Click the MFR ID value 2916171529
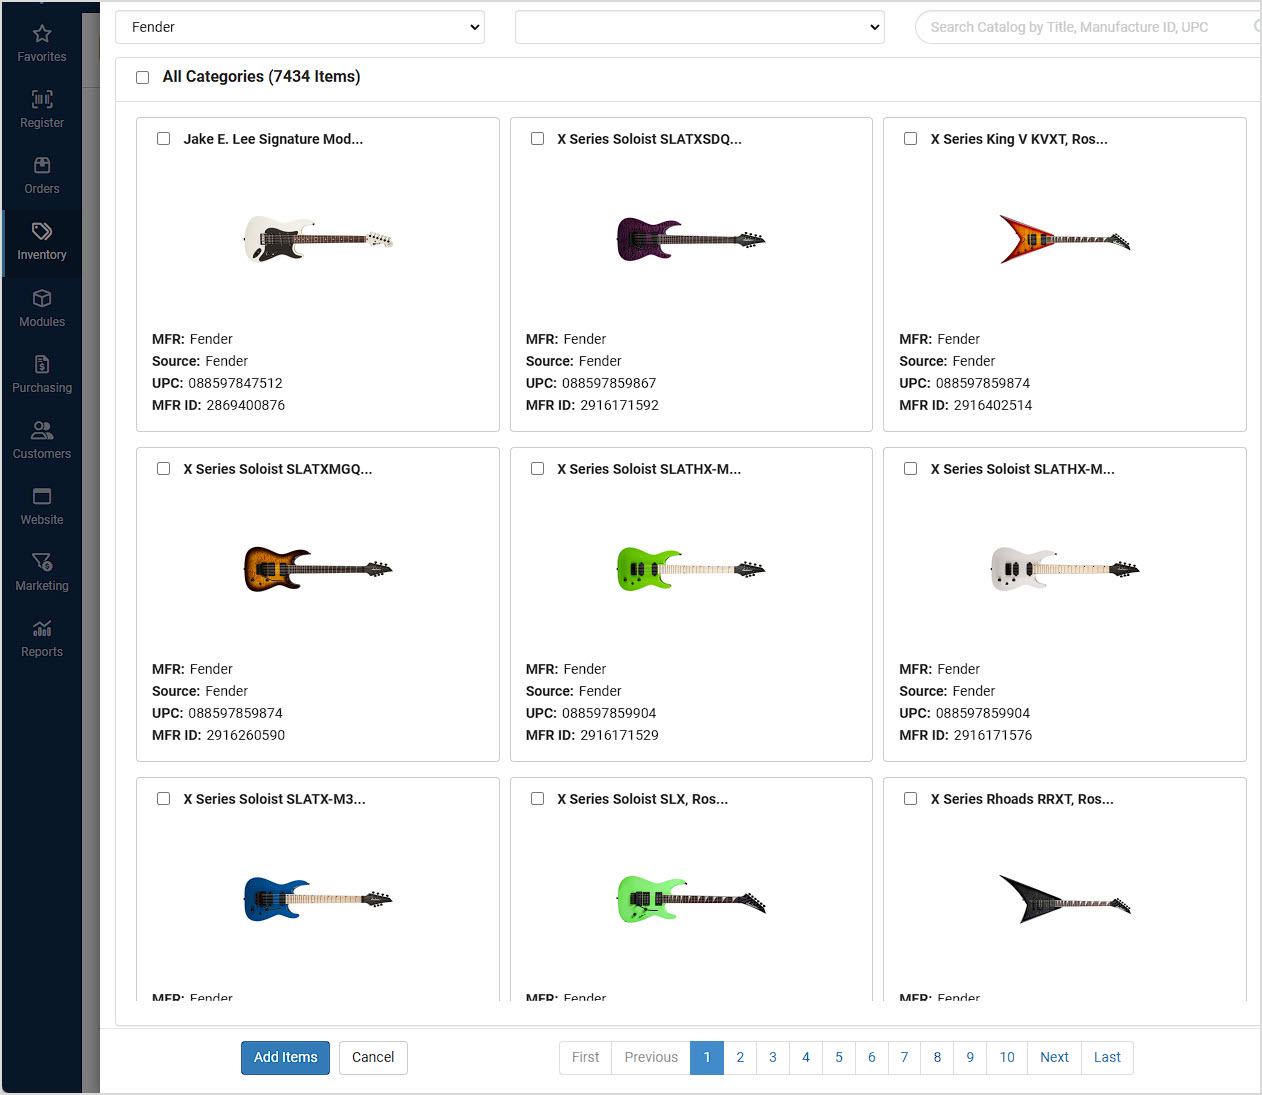 pyautogui.click(x=620, y=735)
